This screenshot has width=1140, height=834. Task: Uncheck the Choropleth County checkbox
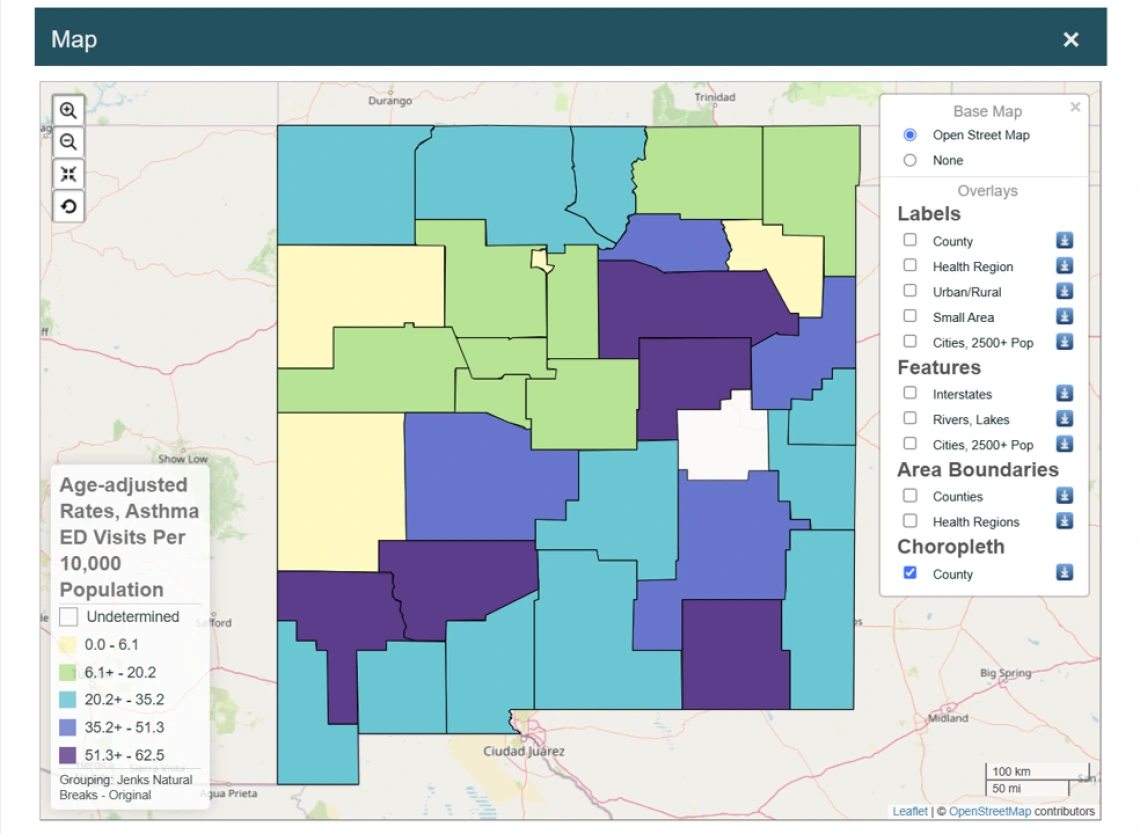(910, 573)
